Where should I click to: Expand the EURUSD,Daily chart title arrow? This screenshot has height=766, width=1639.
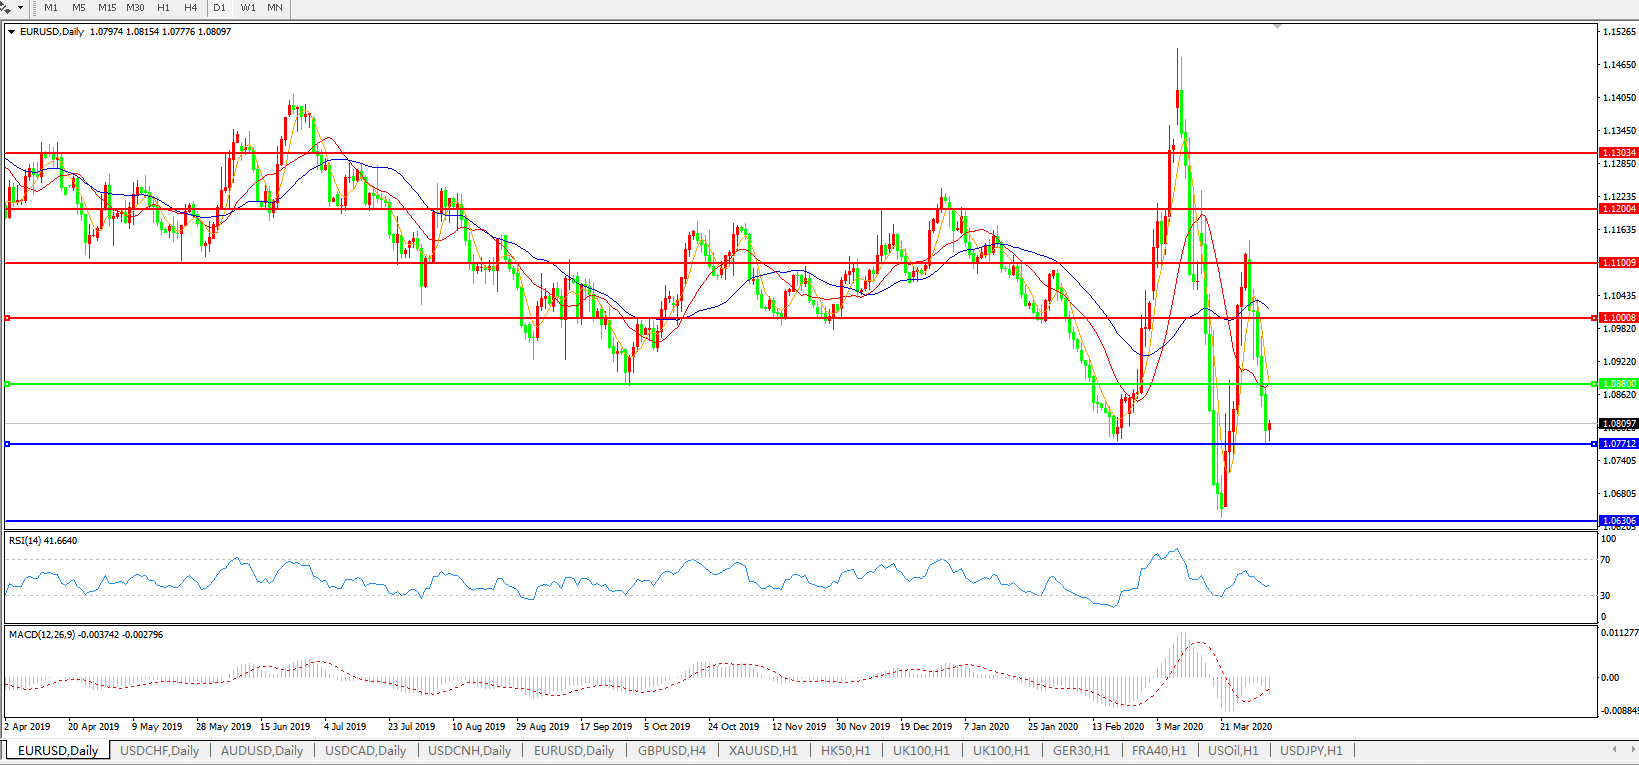coord(11,32)
